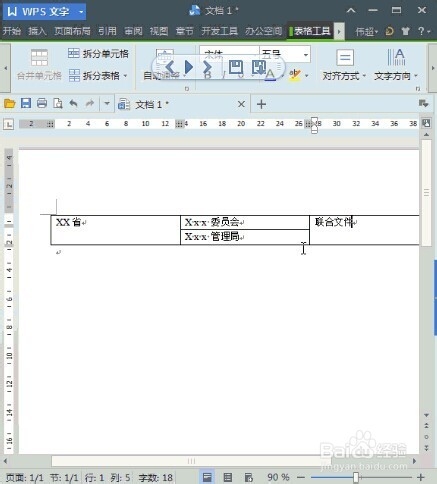Save document with blue floppy icon

26,103
